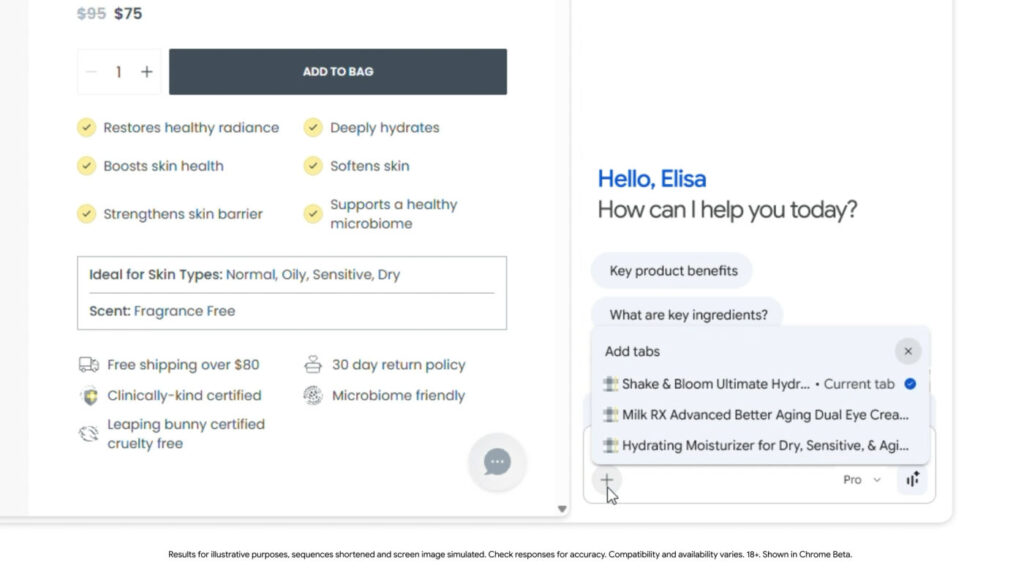Image resolution: width=1024 pixels, height=576 pixels.
Task: Click the plus icon to add tabs
Action: point(606,480)
